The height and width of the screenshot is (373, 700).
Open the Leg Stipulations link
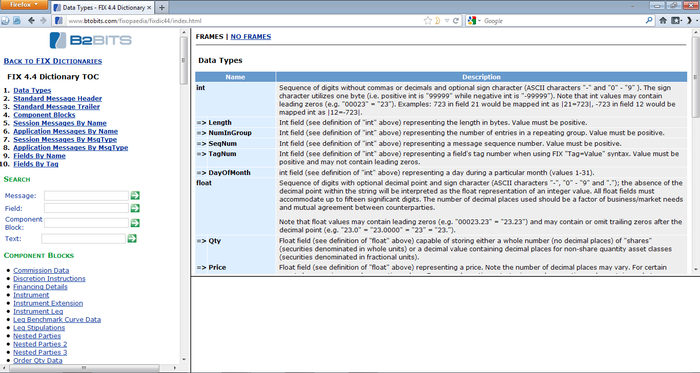[39, 327]
